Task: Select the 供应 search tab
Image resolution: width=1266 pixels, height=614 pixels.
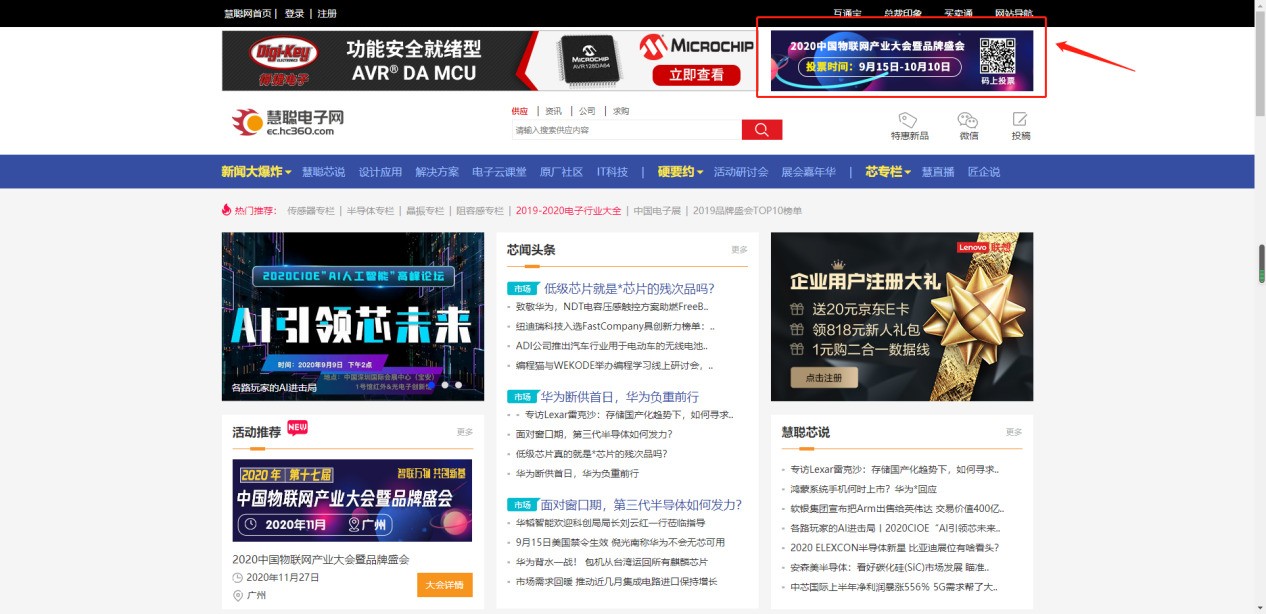Action: click(519, 111)
